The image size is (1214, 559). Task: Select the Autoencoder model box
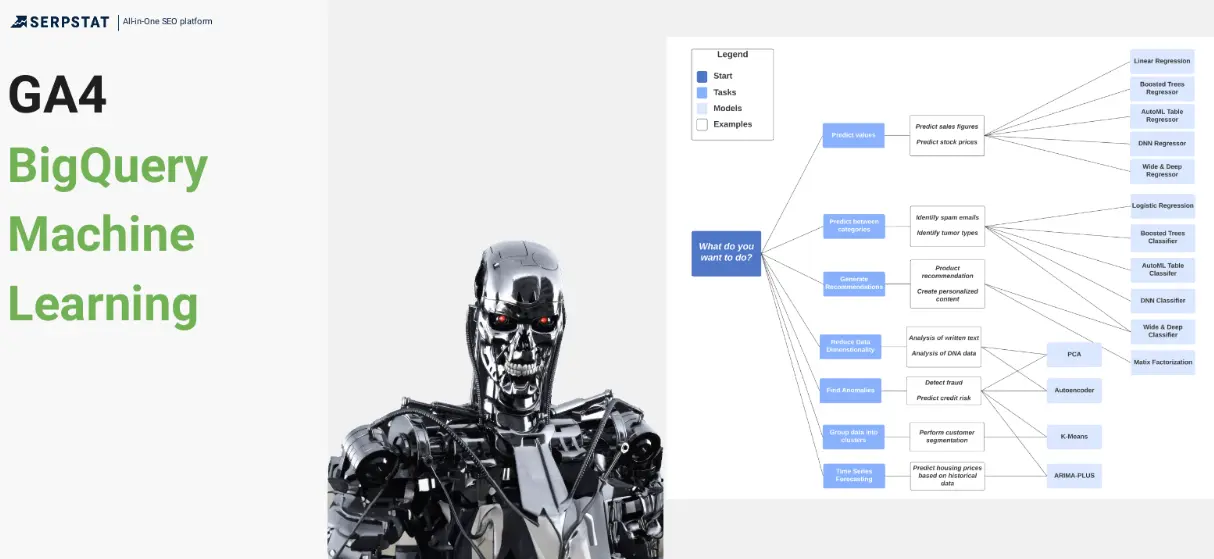(1074, 390)
